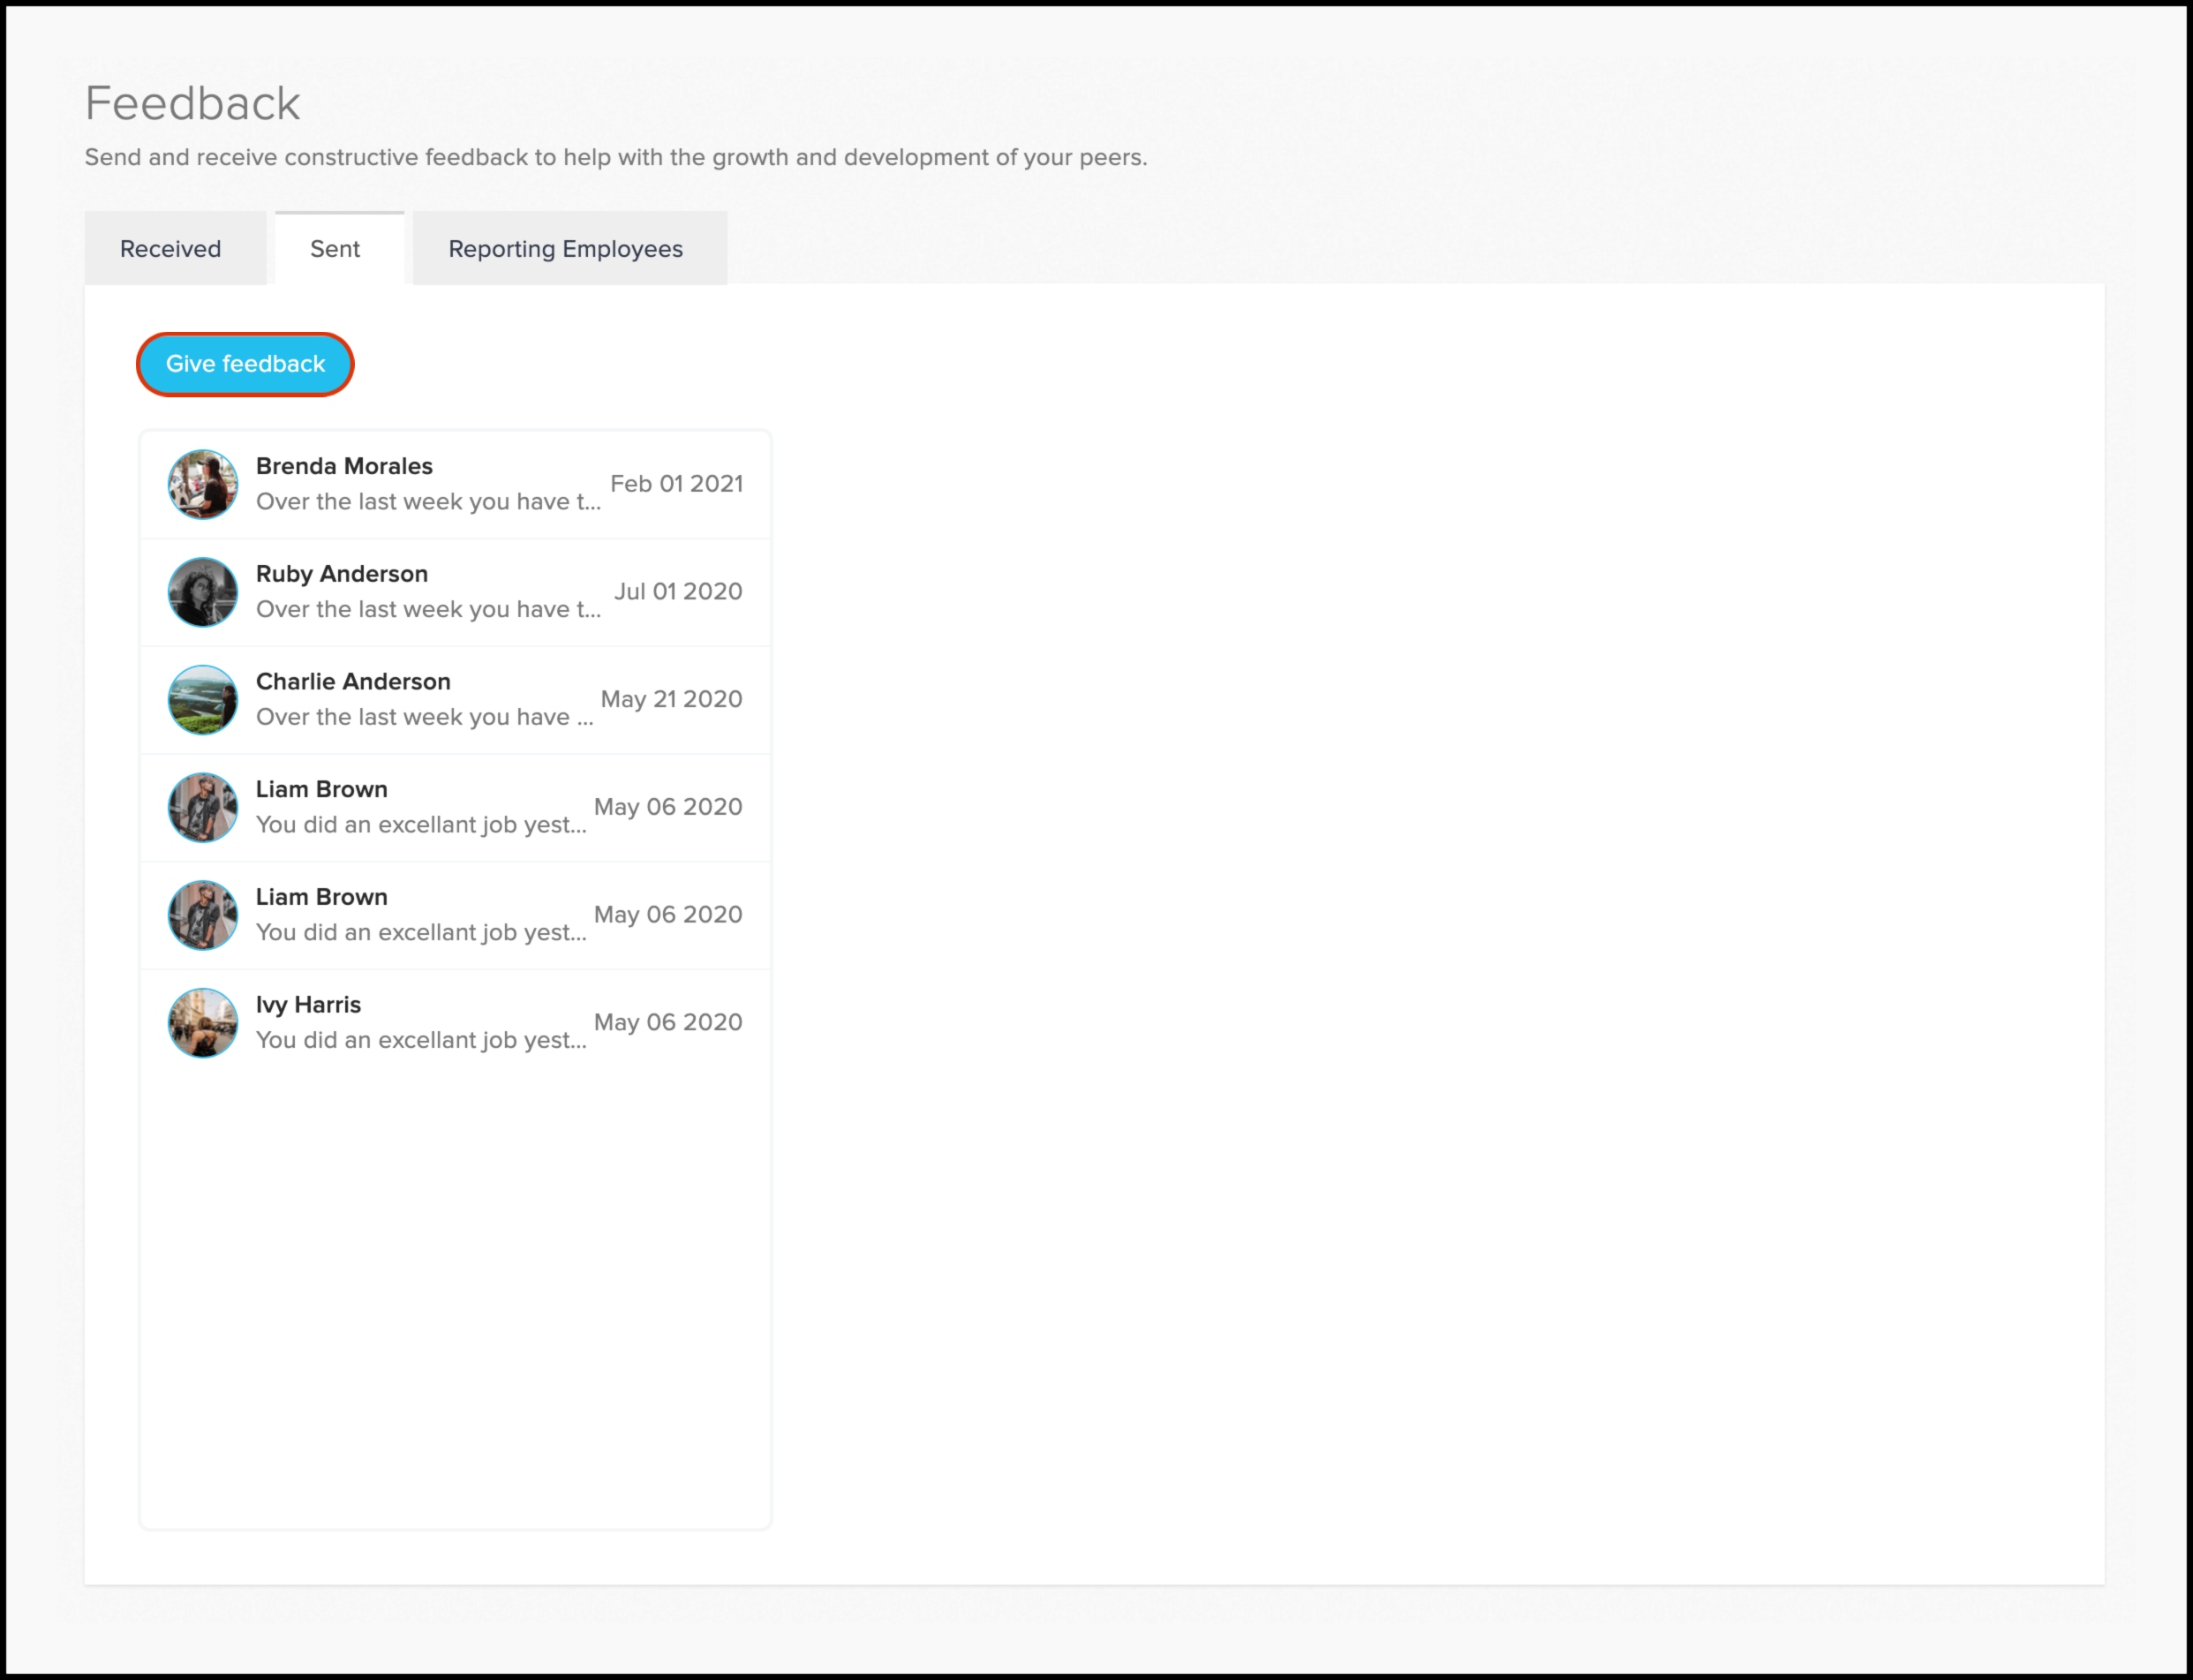Click Brenda Morales' message preview text
The height and width of the screenshot is (1680, 2193).
click(x=428, y=502)
